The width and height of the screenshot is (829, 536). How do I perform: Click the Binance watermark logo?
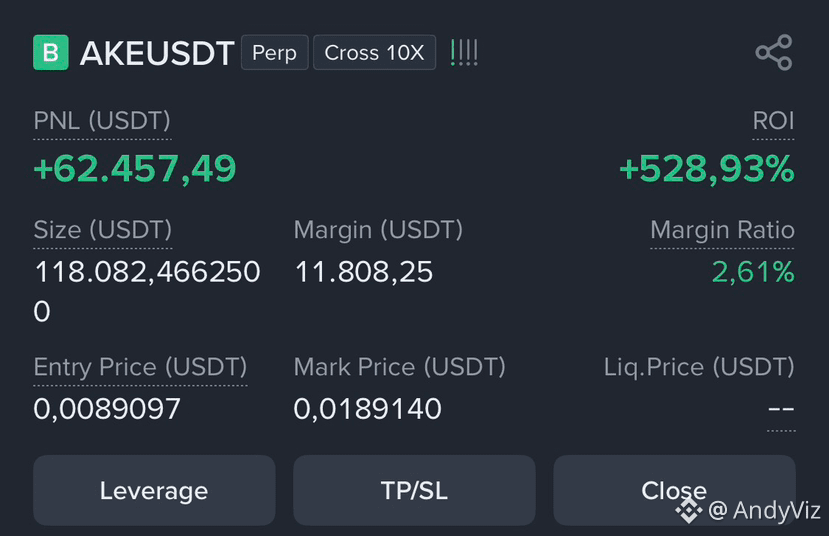(688, 510)
